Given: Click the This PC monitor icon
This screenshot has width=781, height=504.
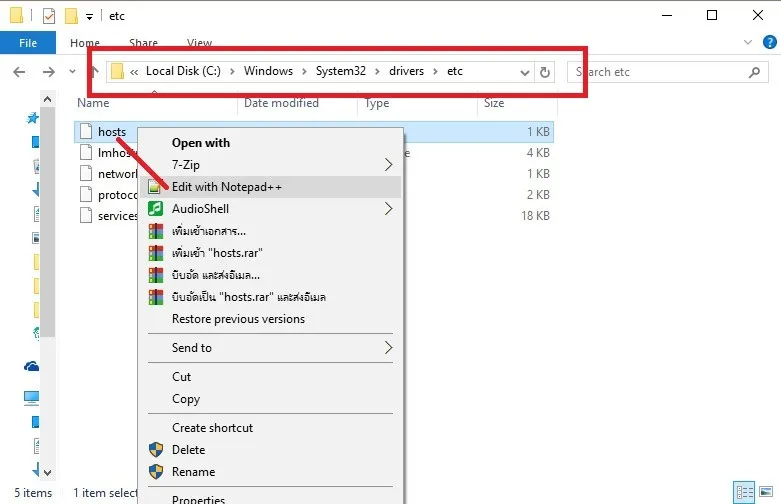Looking at the screenshot, I should pos(31,398).
